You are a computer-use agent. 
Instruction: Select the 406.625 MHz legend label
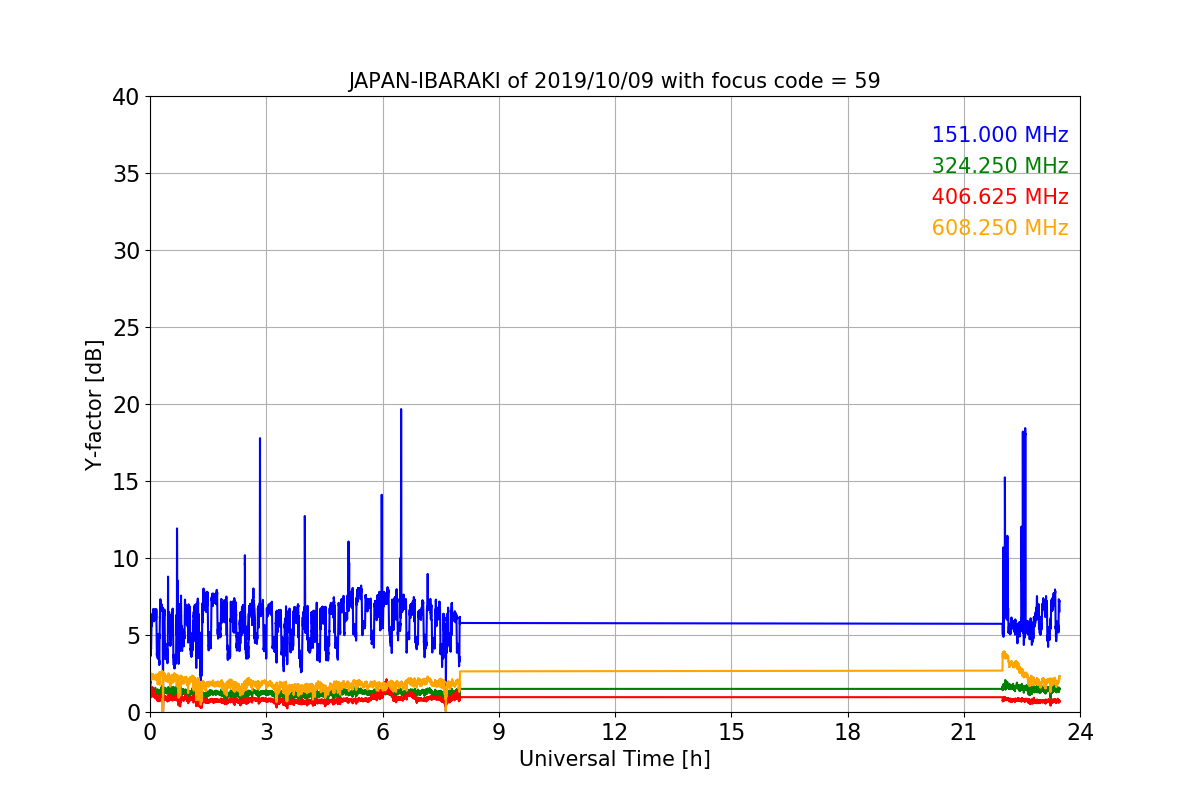(1000, 197)
